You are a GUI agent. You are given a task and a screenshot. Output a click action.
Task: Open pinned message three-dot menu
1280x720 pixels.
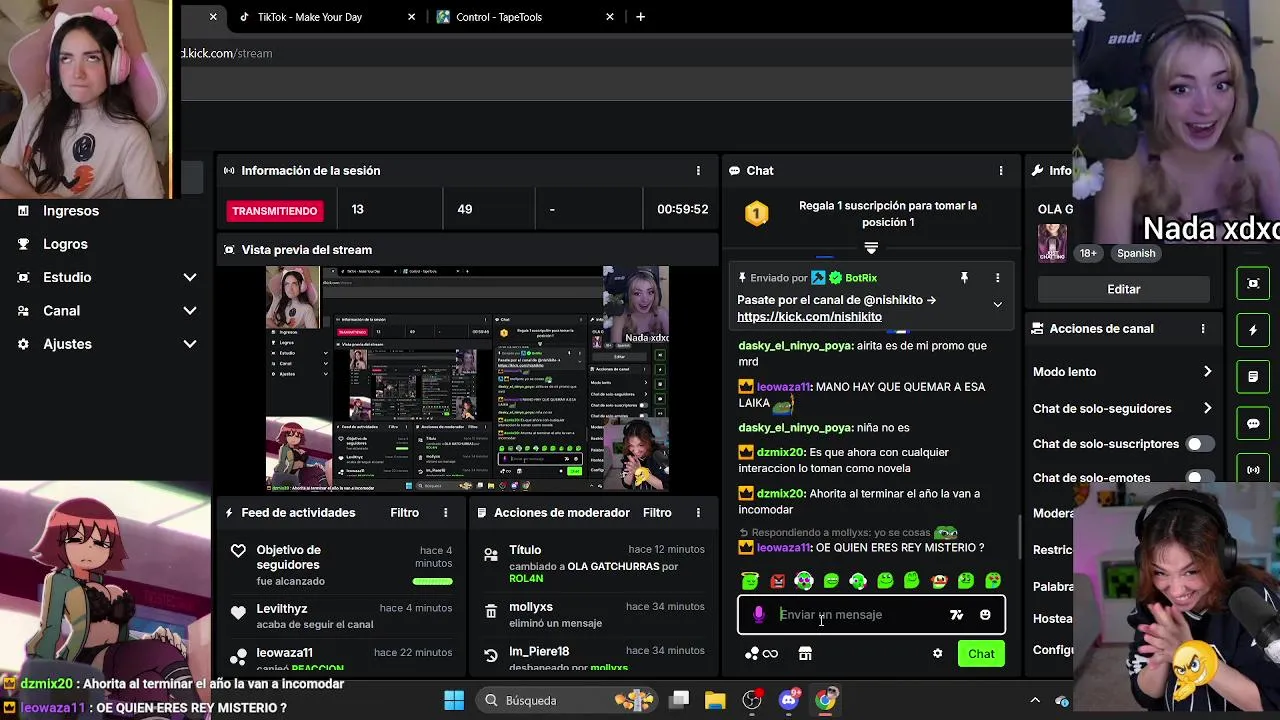coord(997,278)
